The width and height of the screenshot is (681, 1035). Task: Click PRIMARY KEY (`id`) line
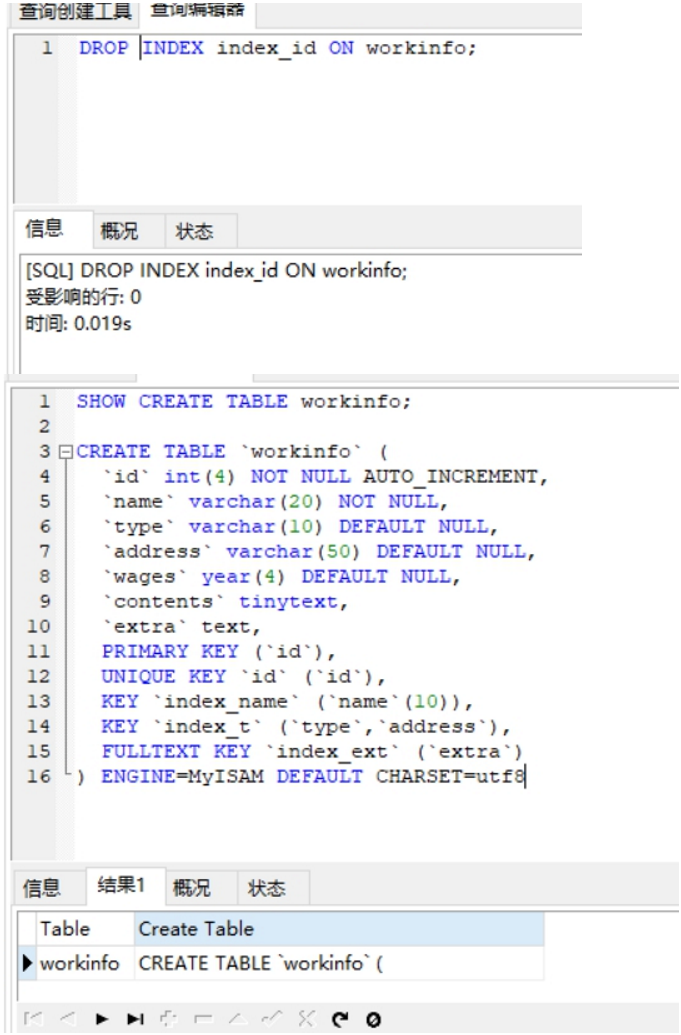pos(218,652)
